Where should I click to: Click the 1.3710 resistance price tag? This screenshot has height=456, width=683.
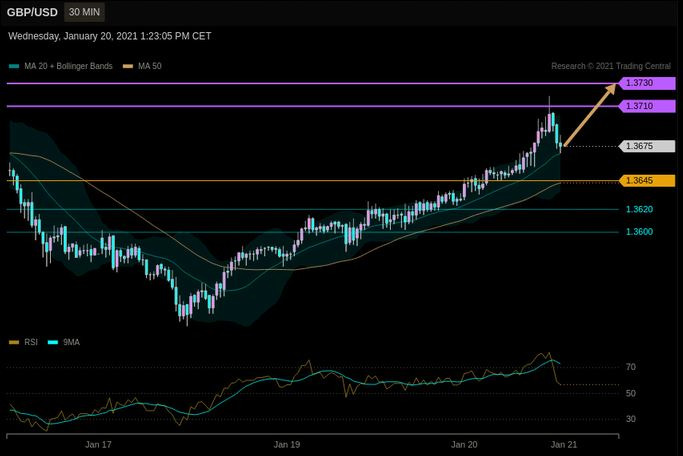pos(647,106)
